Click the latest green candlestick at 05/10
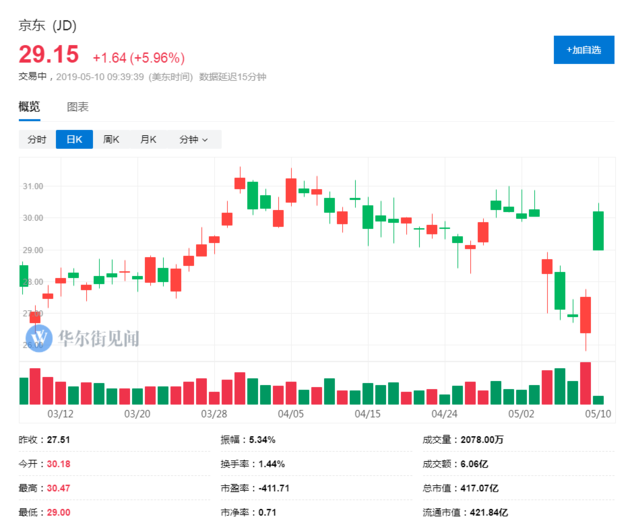Image resolution: width=630 pixels, height=517 pixels. [x=598, y=231]
